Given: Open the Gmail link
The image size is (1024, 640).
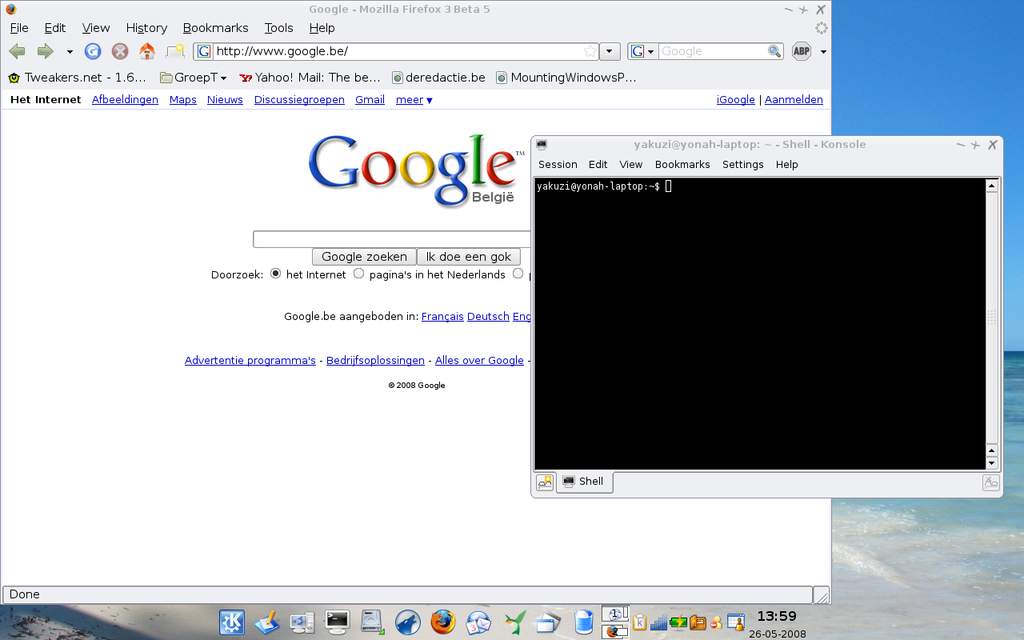Looking at the screenshot, I should [x=370, y=99].
